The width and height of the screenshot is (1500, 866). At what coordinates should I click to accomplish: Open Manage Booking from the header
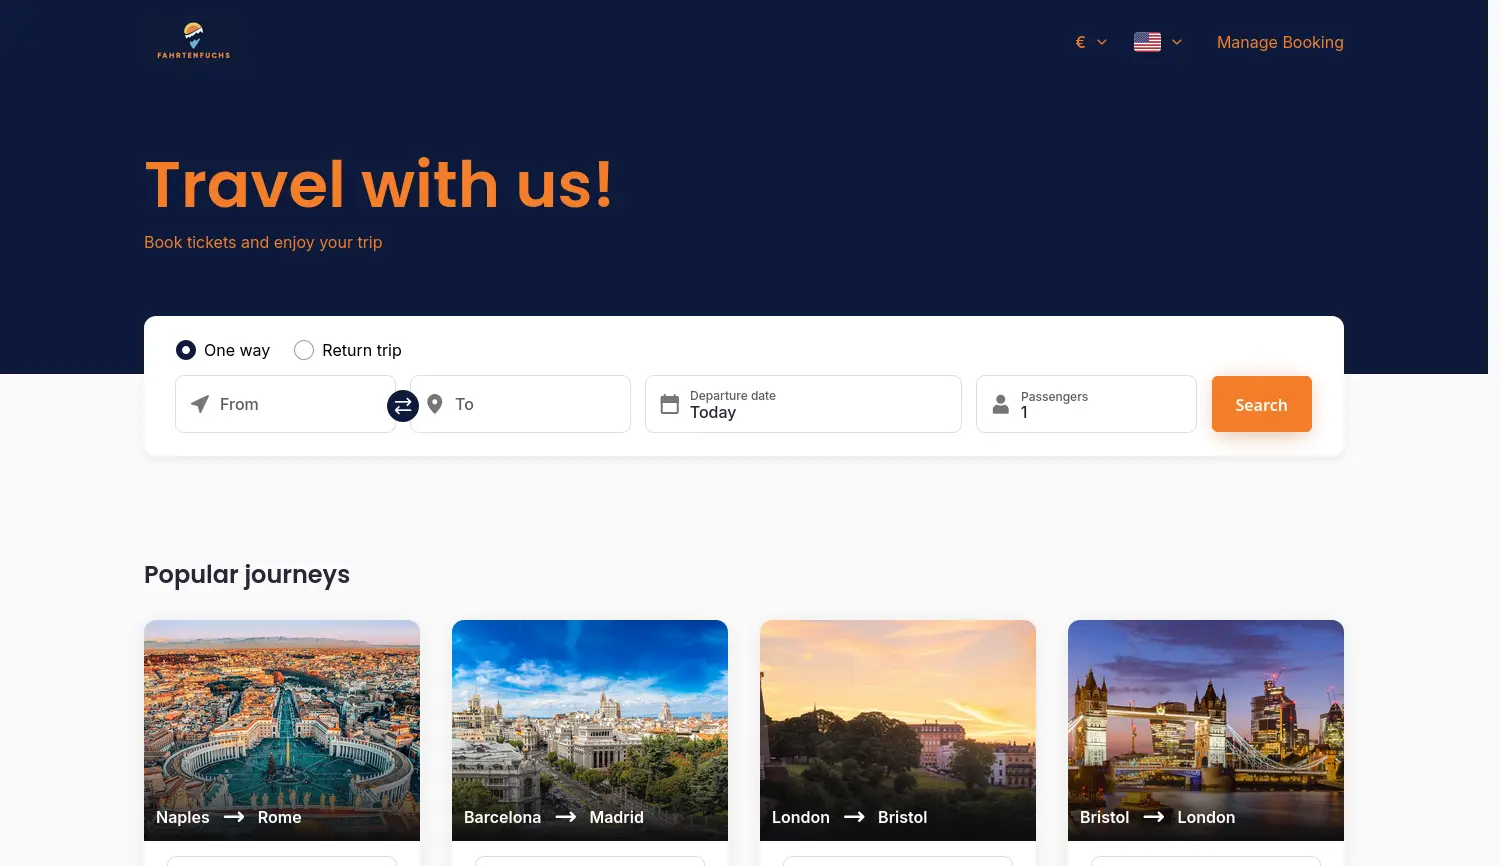[x=1279, y=42]
